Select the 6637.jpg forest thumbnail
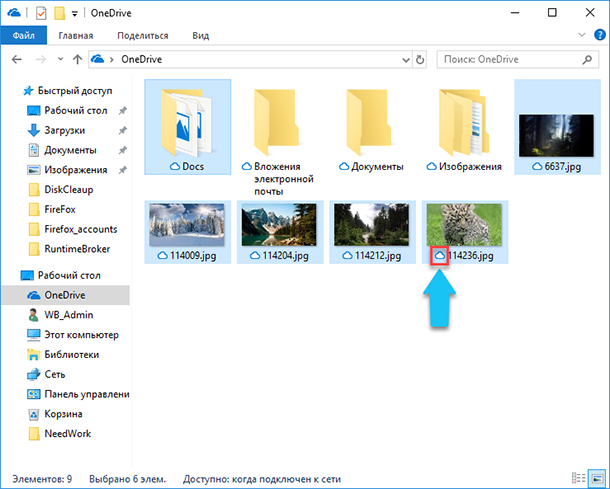Screen dimensions: 610x489 (557, 127)
